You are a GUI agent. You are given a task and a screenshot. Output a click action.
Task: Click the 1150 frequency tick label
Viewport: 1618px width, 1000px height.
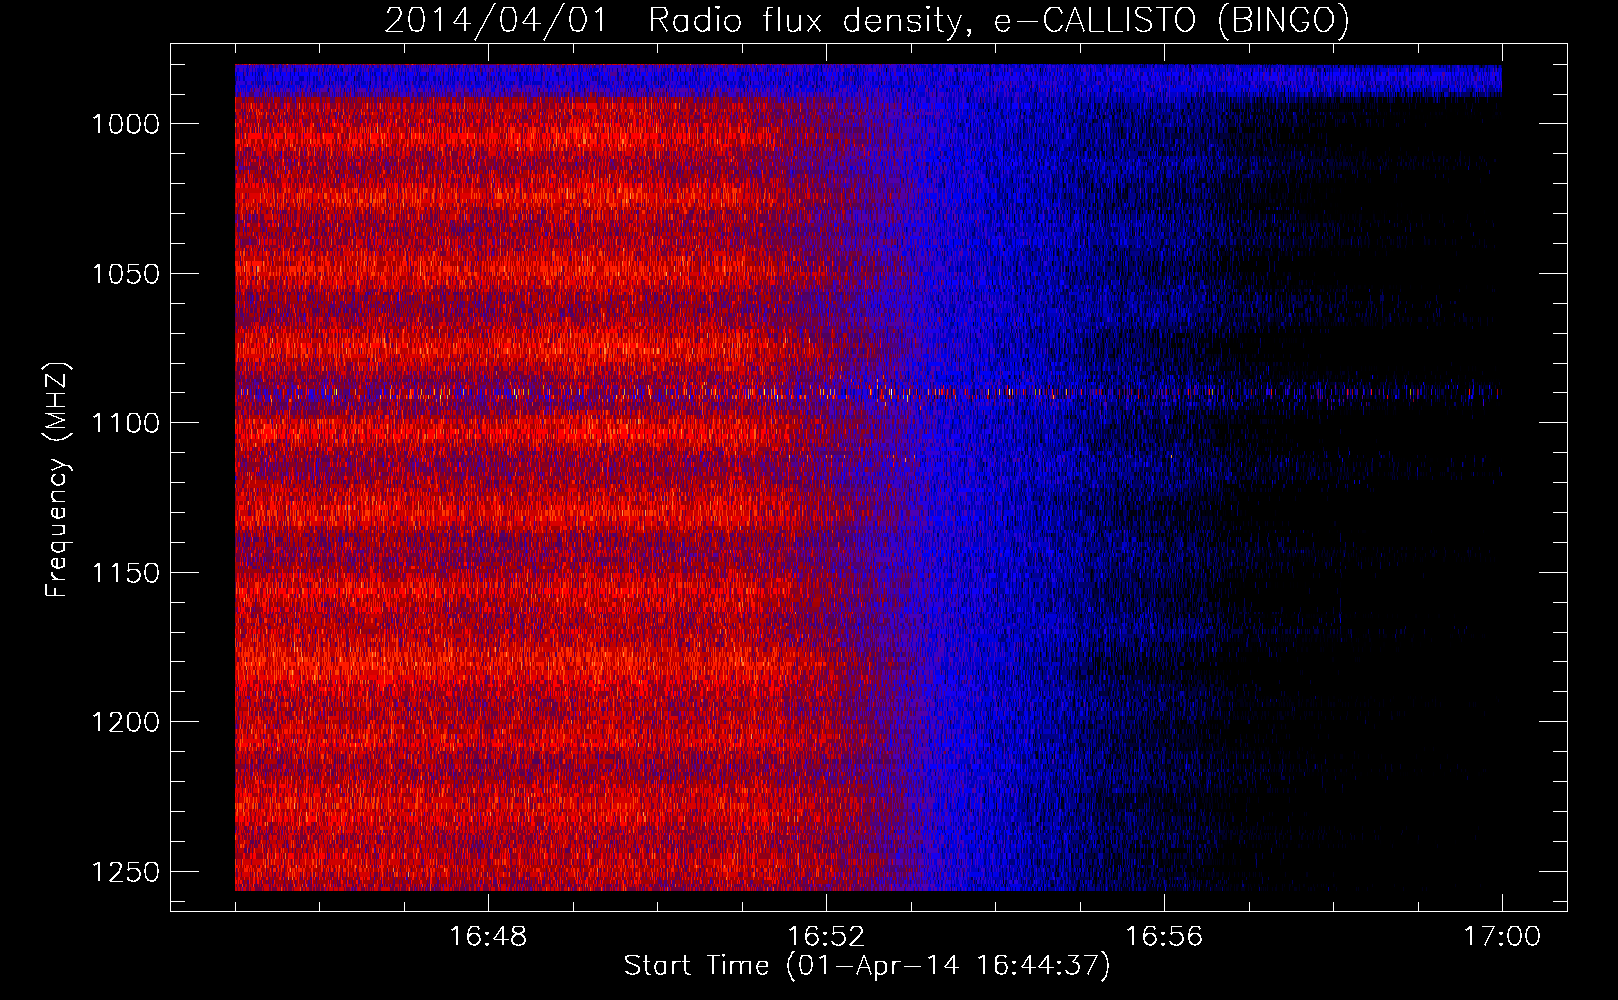click(125, 573)
